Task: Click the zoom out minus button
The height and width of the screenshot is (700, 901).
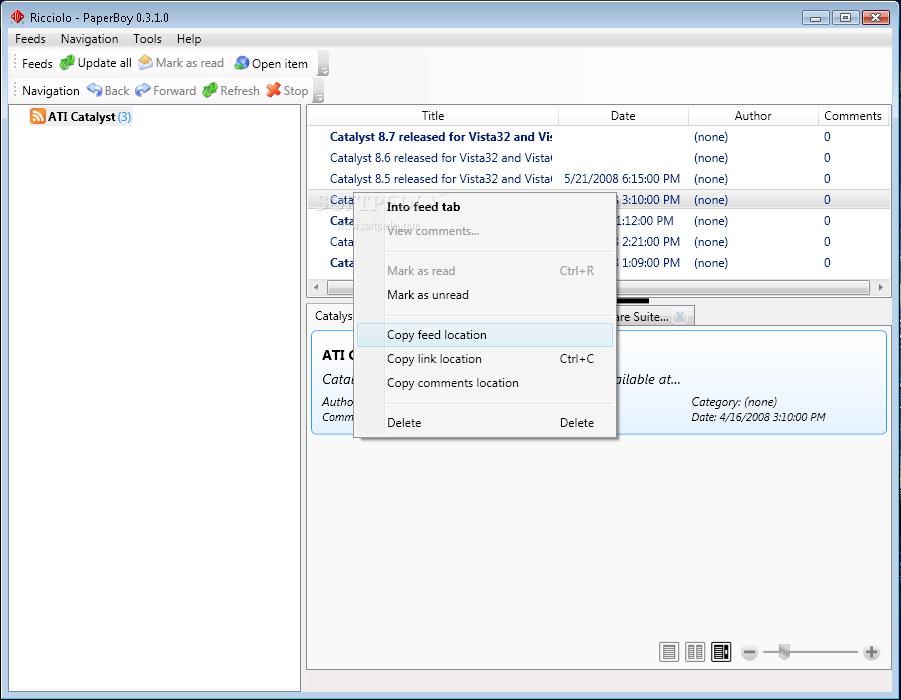Action: coord(749,652)
